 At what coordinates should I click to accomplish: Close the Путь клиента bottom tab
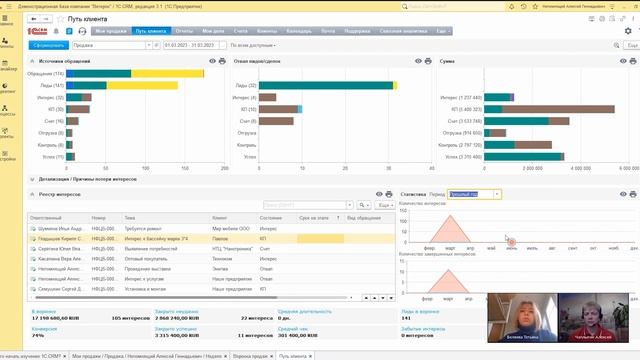[310, 356]
